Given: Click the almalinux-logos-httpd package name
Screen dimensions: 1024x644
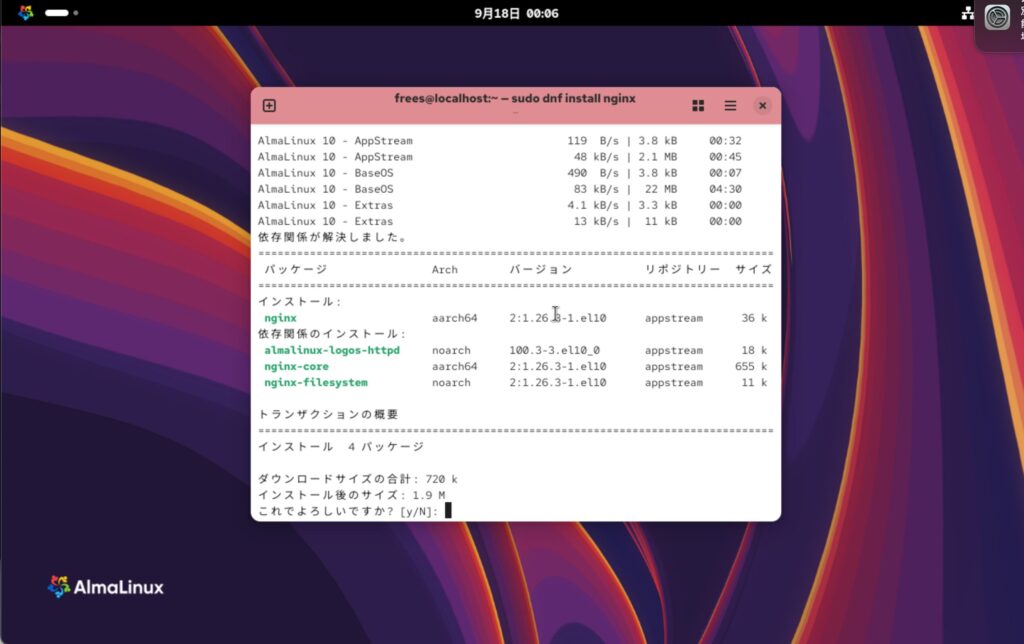Looking at the screenshot, I should pos(331,351).
